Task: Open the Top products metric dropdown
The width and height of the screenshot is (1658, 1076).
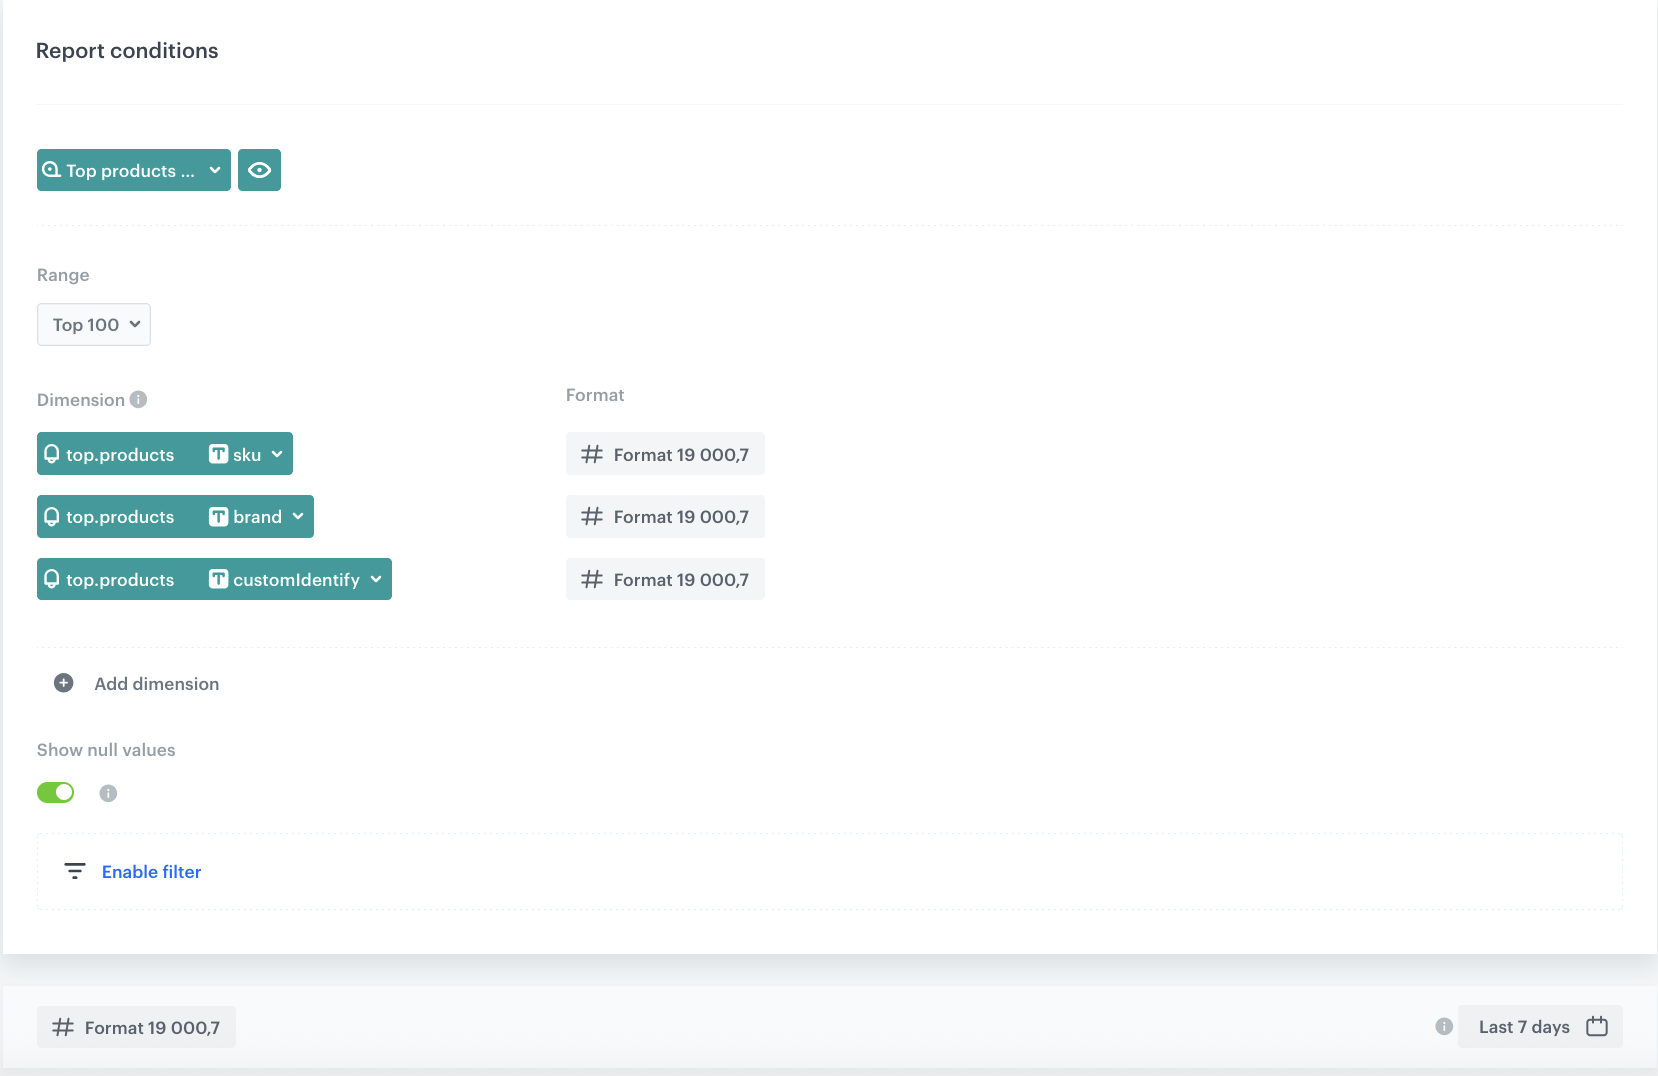Action: pos(133,170)
